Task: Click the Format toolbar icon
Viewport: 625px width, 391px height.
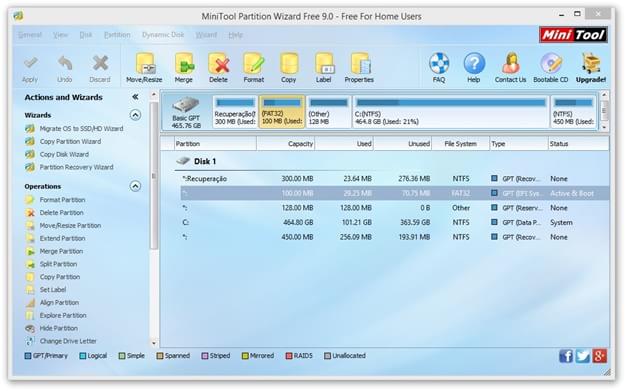Action: (x=254, y=64)
